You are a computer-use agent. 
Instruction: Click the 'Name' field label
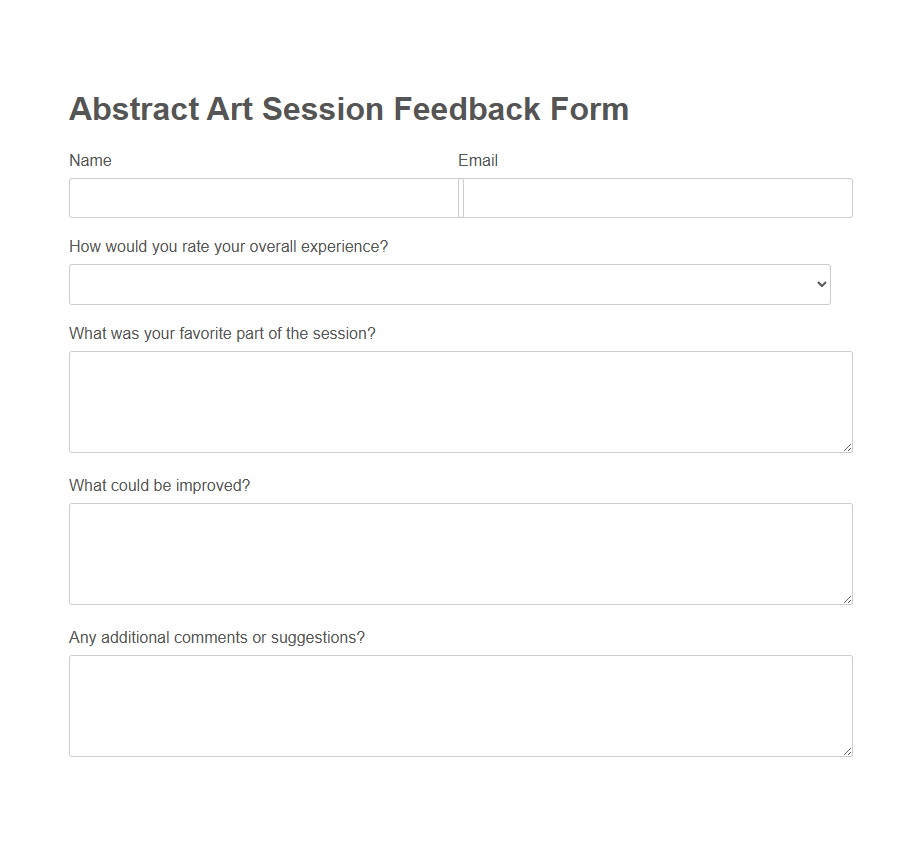point(90,160)
